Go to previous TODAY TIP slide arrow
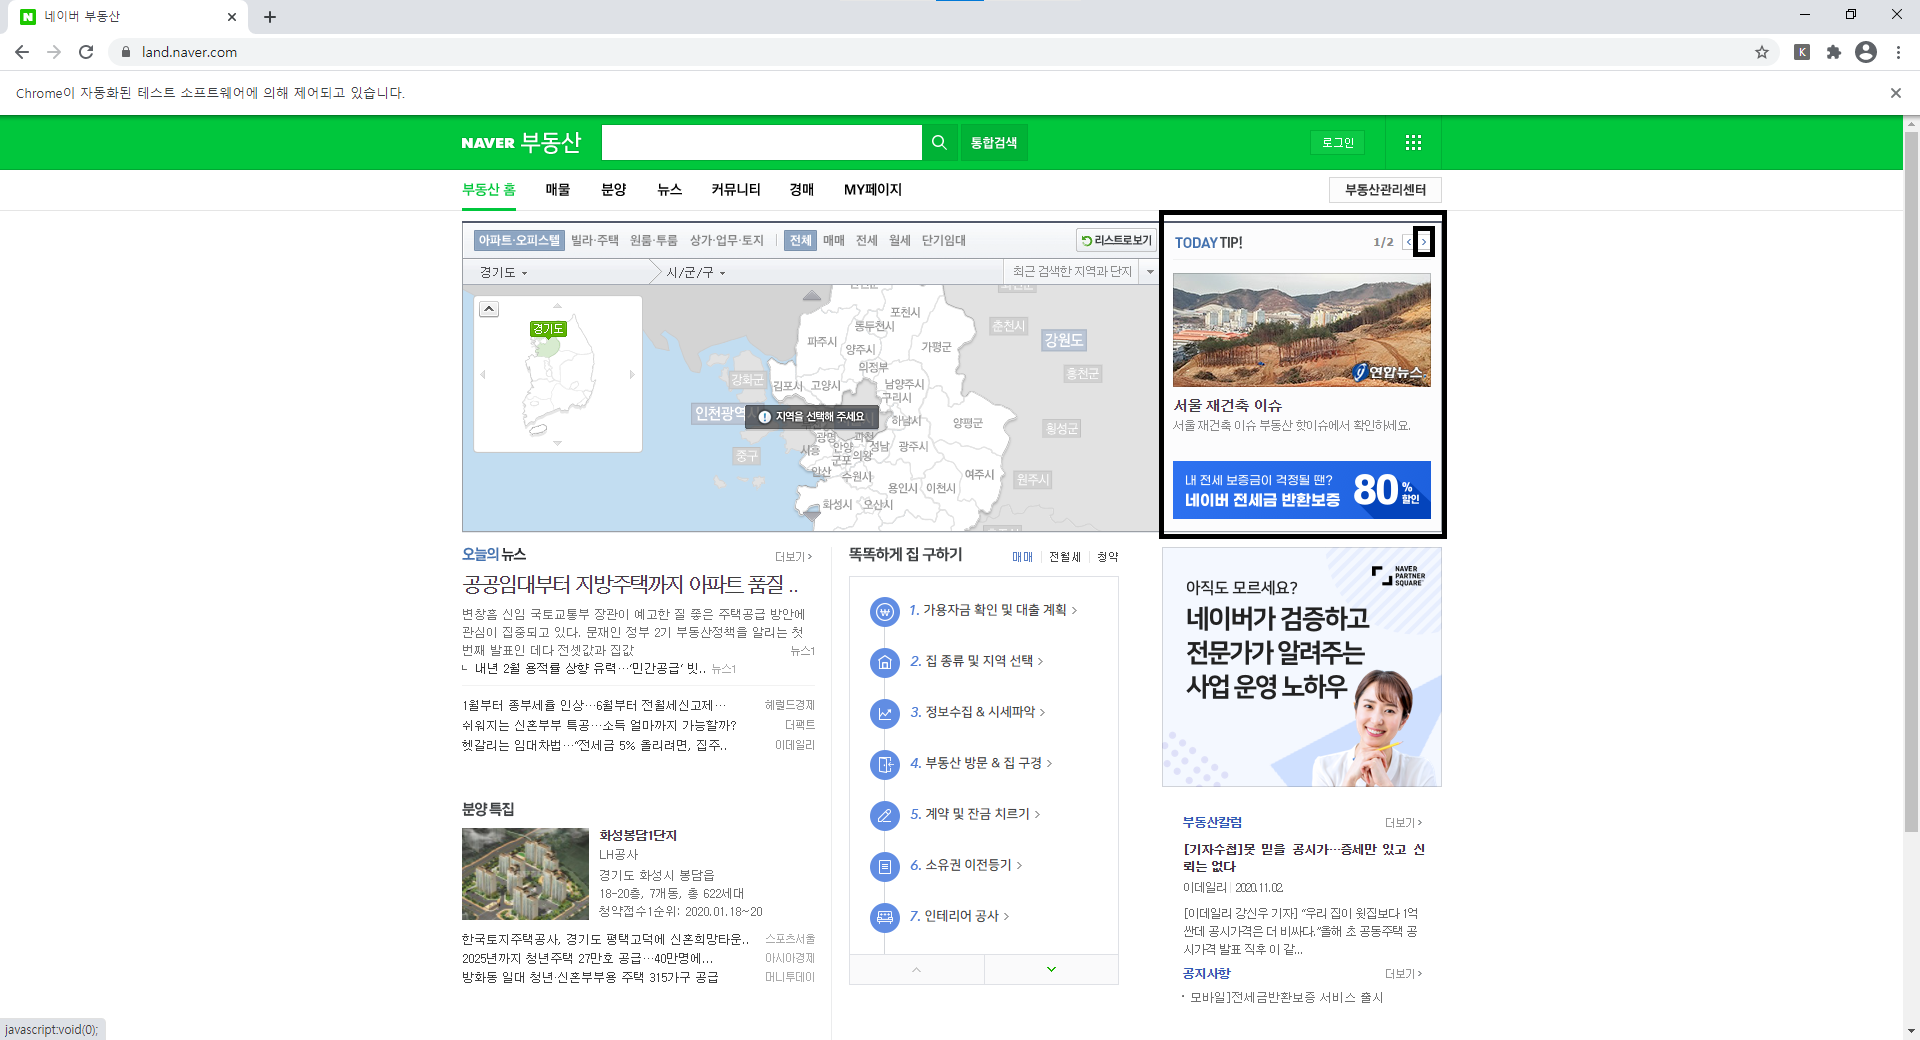 click(1409, 242)
